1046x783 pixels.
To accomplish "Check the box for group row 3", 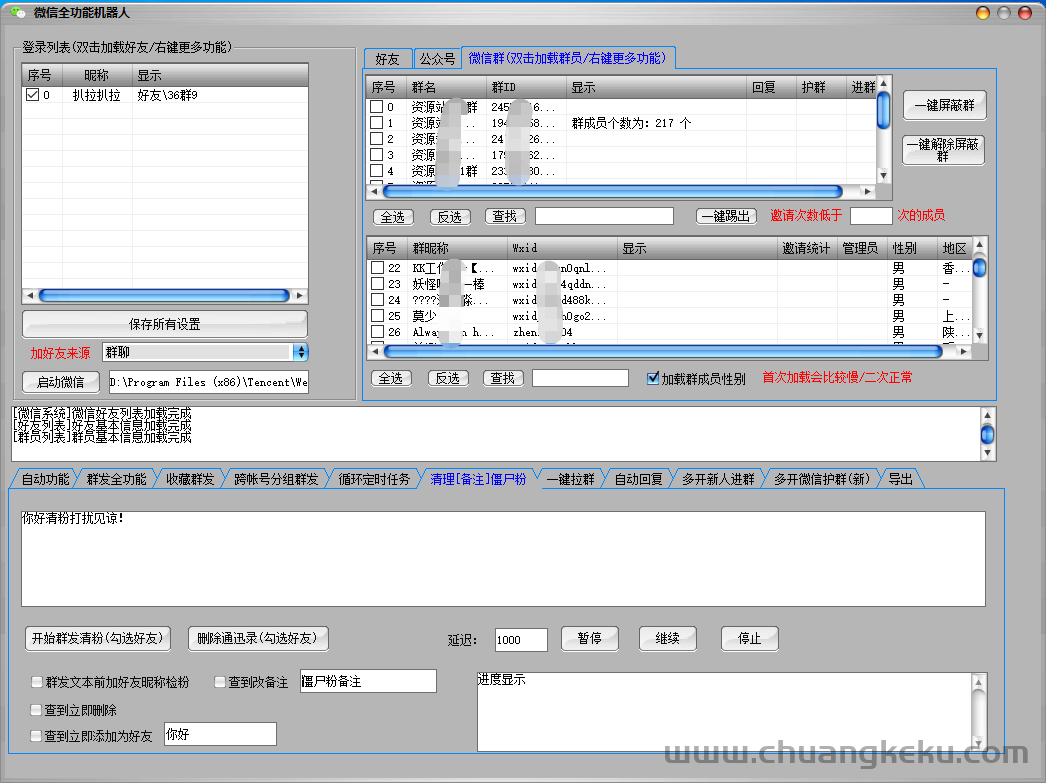I will [x=376, y=155].
